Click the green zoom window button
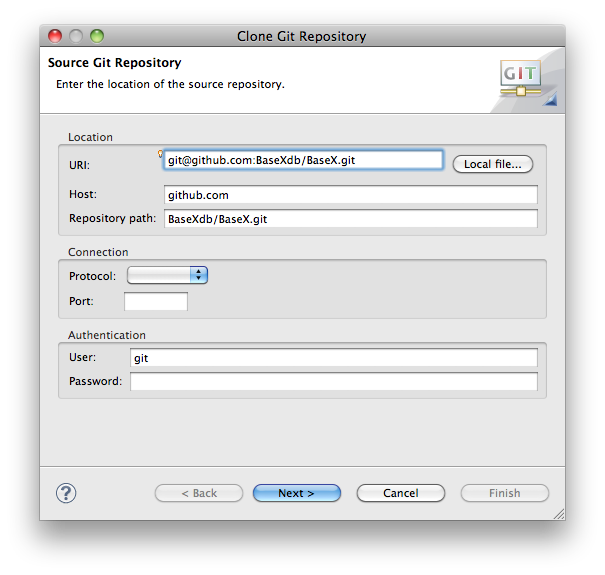This screenshot has width=605, height=575. tap(97, 36)
